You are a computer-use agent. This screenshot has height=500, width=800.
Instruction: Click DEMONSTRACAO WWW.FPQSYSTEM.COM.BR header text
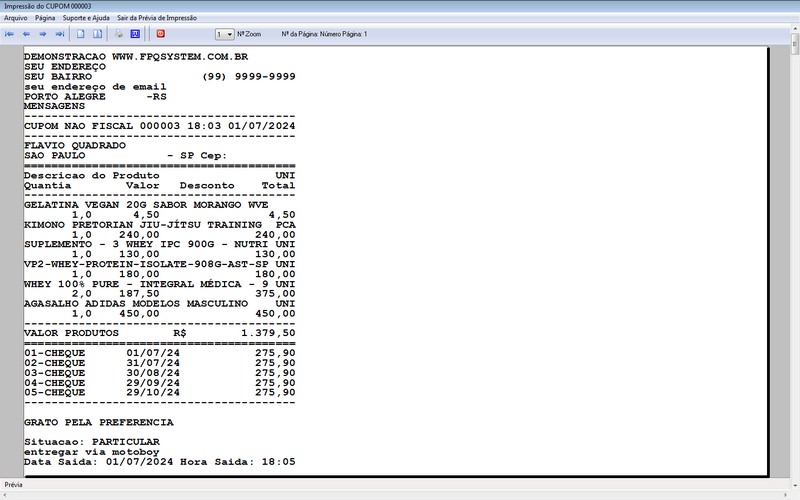[136, 57]
